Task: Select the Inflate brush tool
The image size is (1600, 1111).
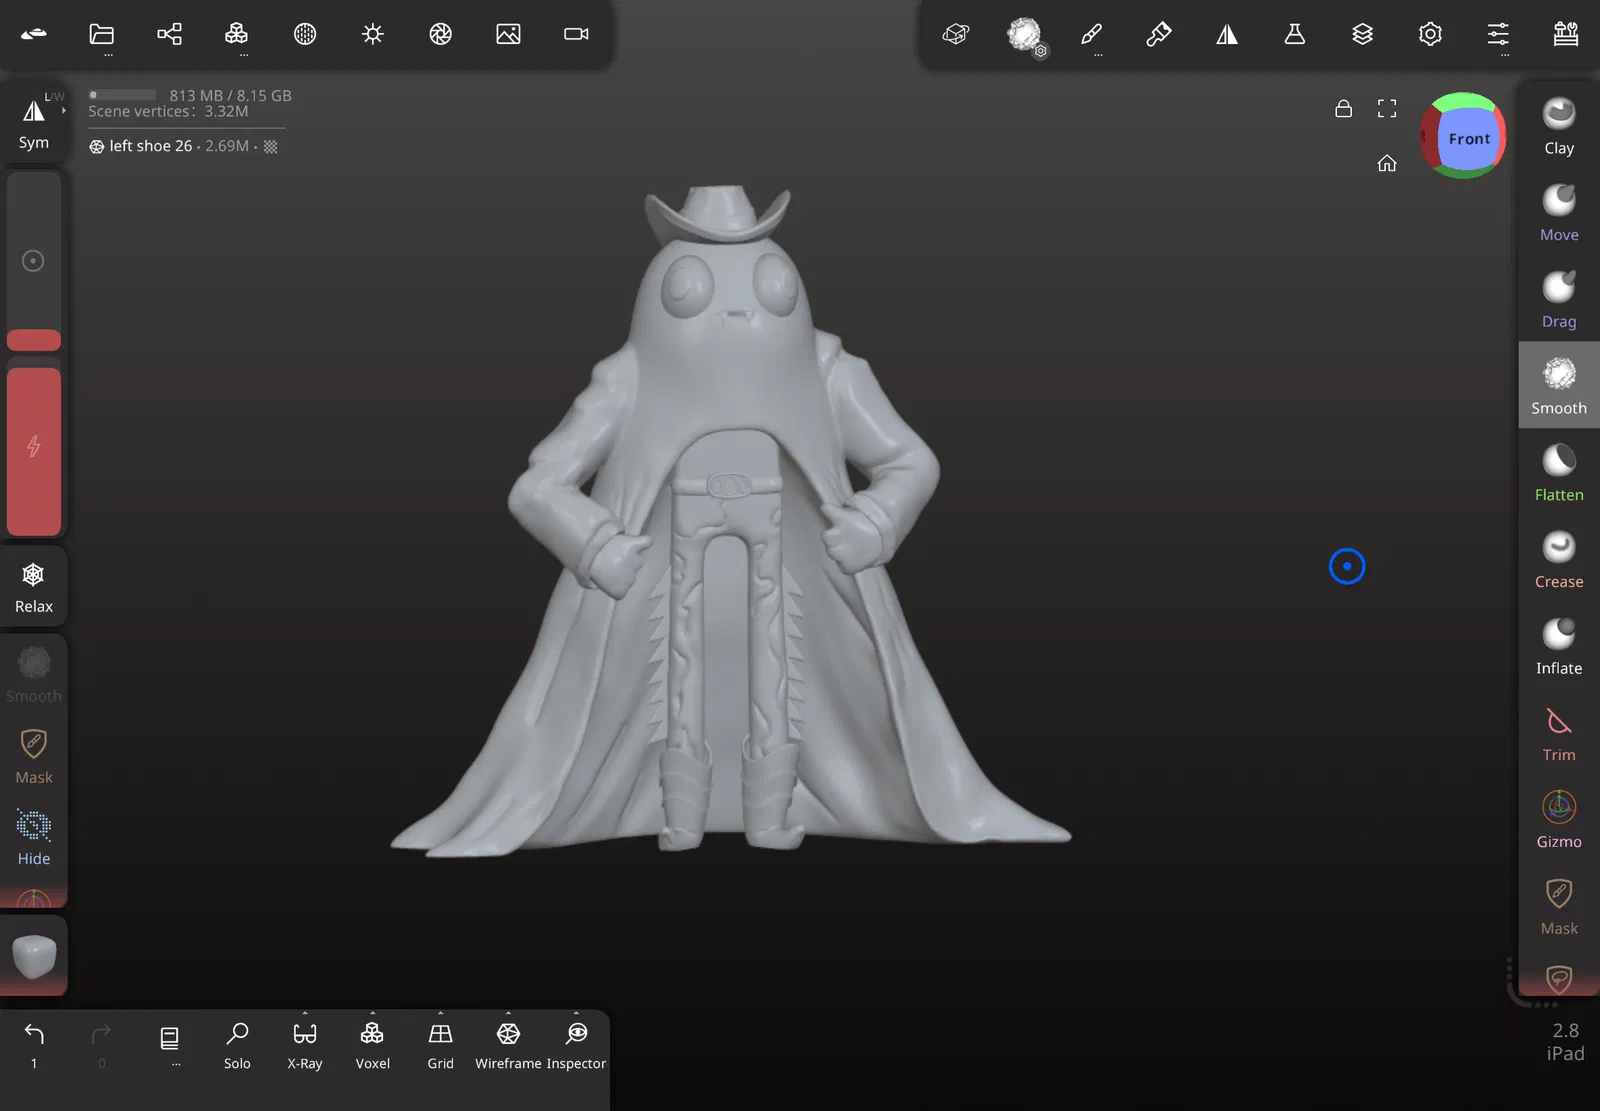Action: tap(1559, 647)
